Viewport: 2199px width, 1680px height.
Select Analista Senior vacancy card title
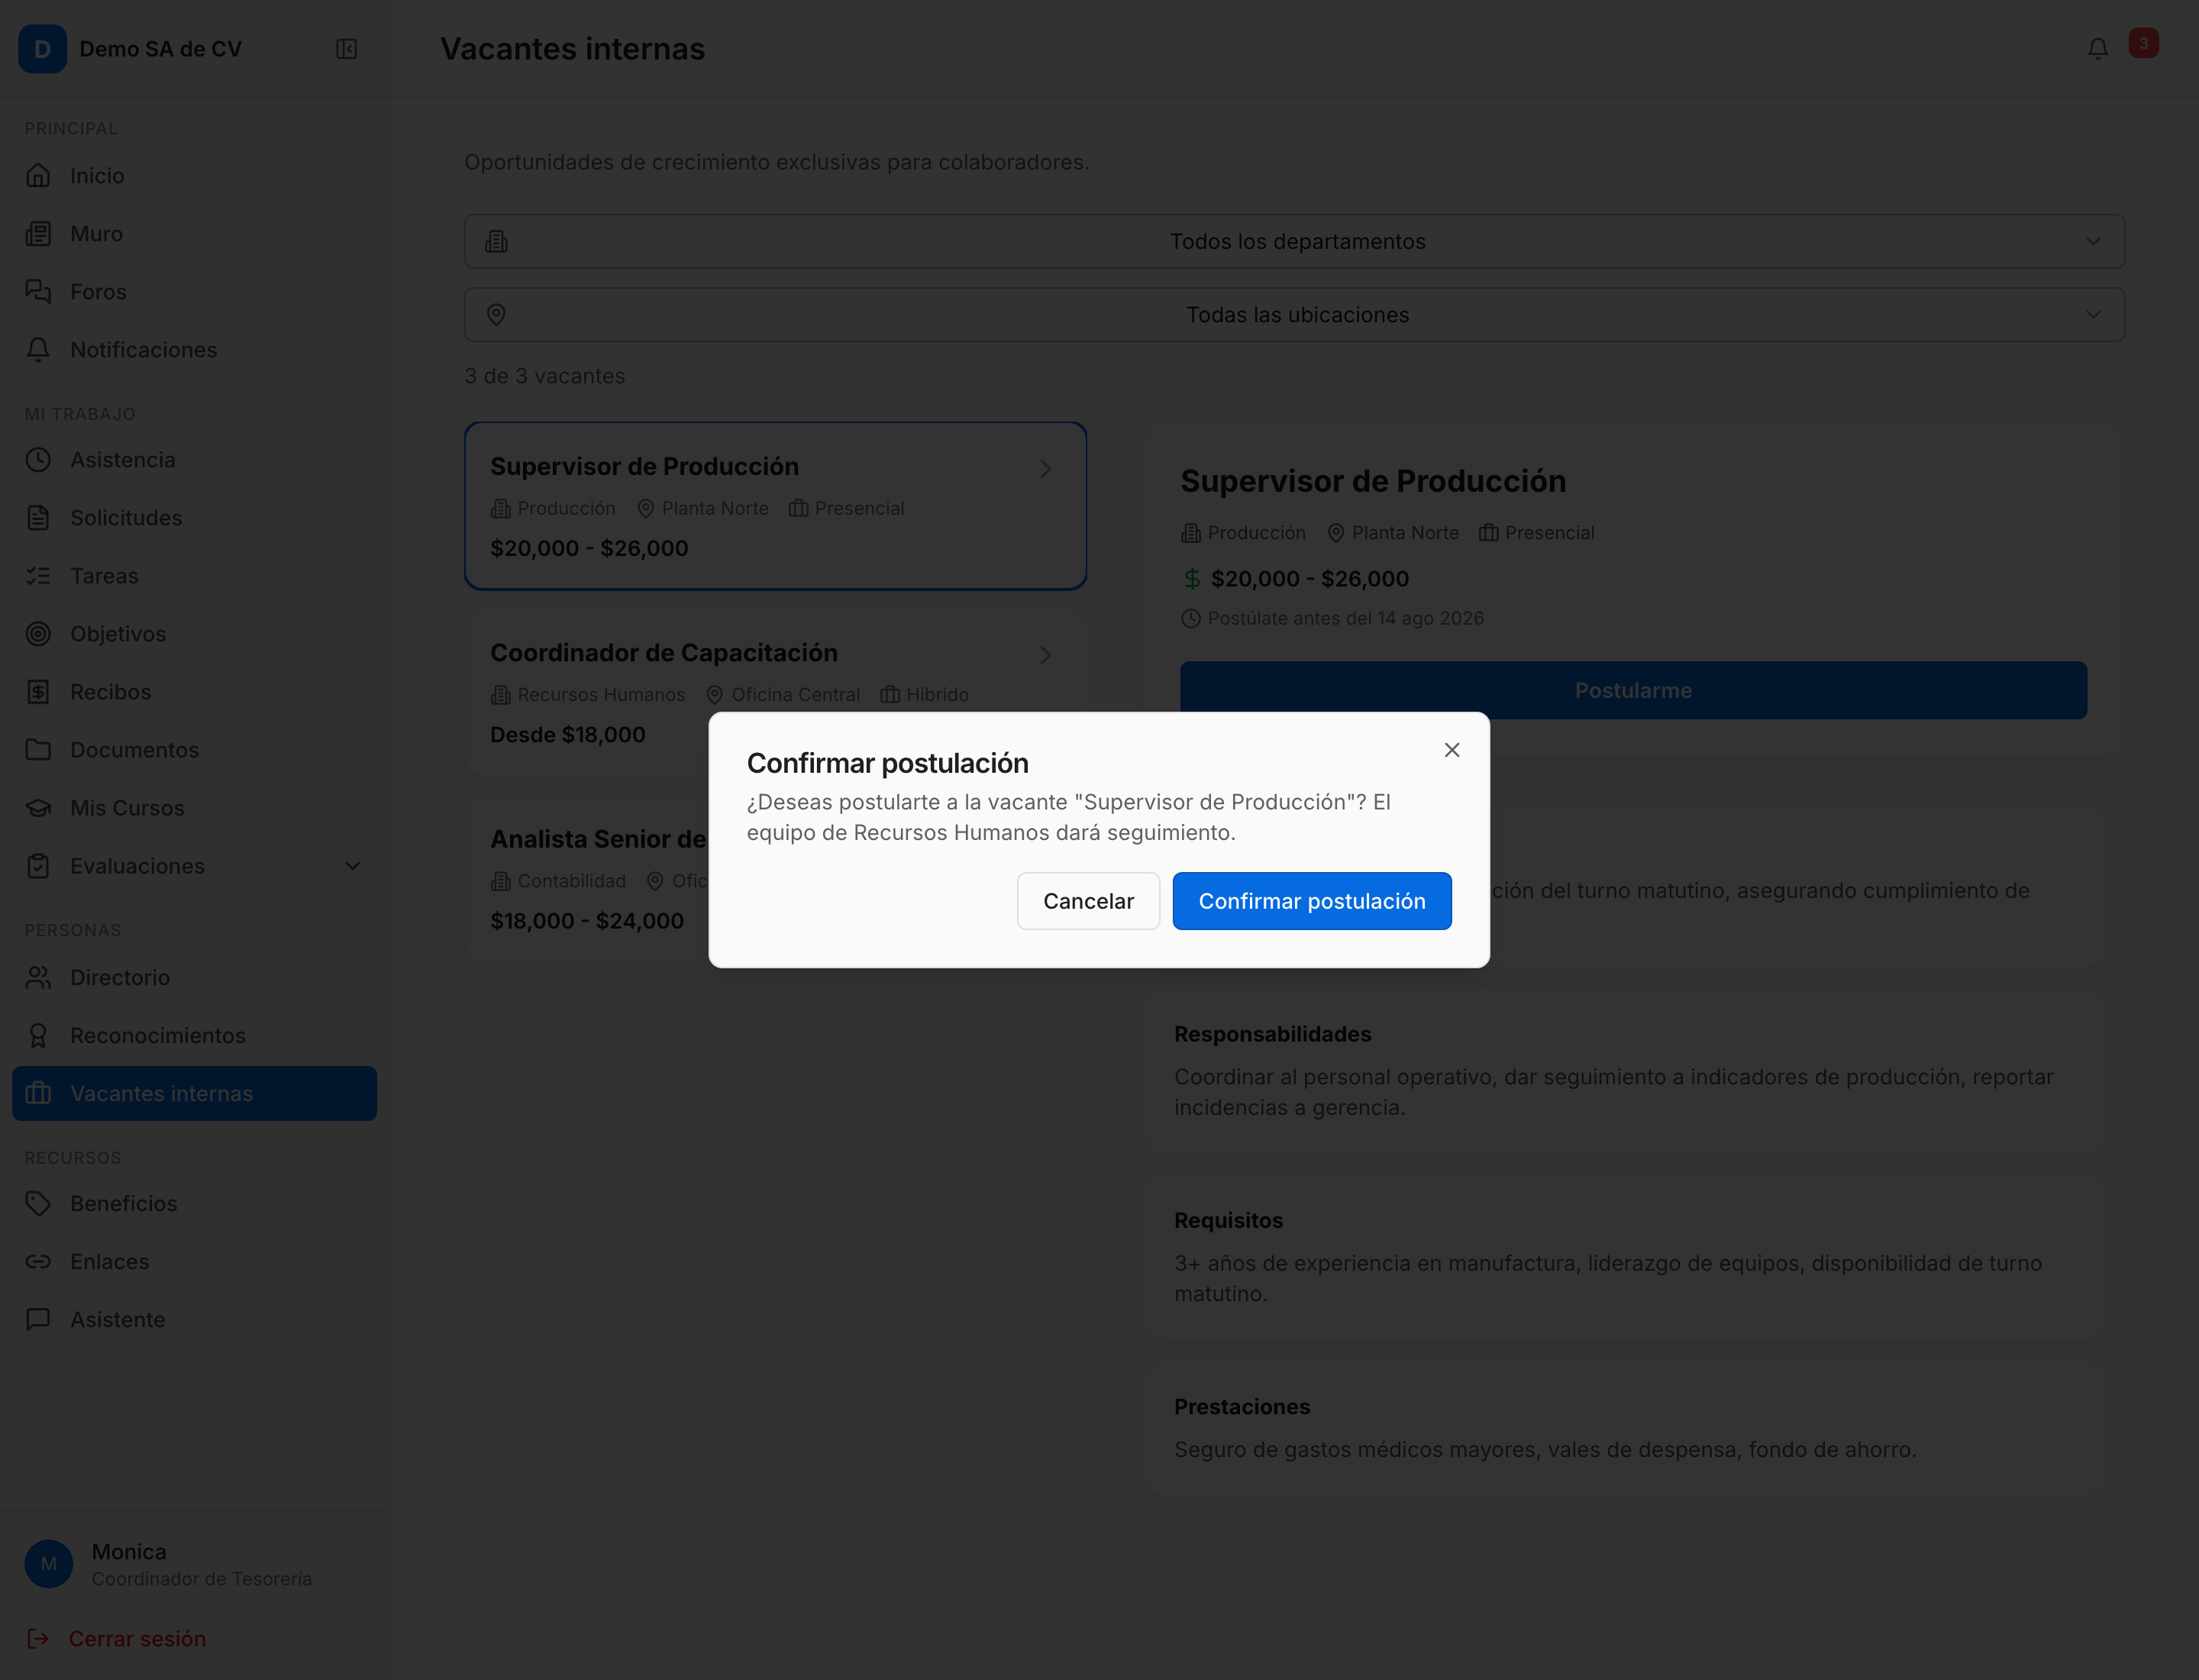(x=598, y=839)
